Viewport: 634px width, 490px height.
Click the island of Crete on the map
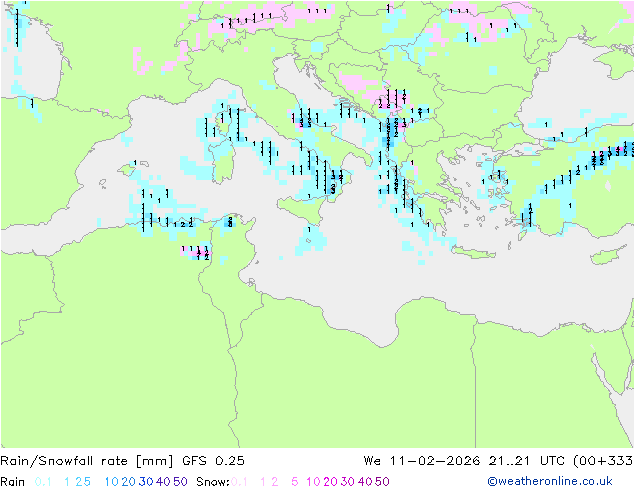(472, 253)
